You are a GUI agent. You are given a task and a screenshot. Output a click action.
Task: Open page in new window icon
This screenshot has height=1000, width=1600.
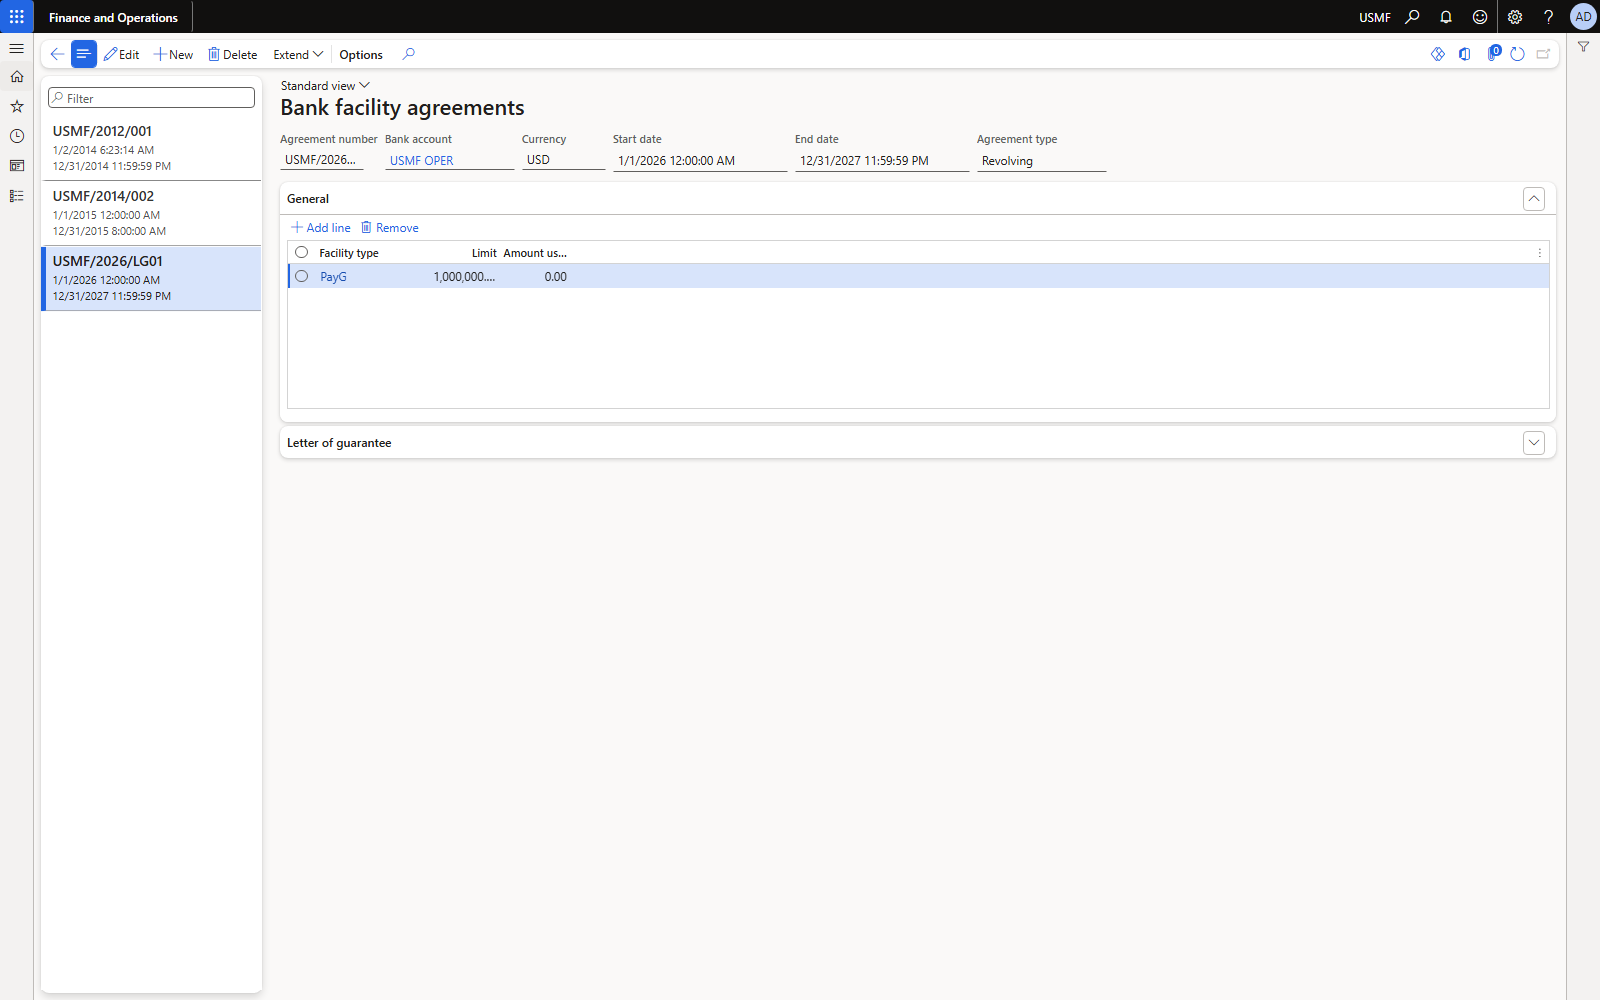[x=1543, y=54]
